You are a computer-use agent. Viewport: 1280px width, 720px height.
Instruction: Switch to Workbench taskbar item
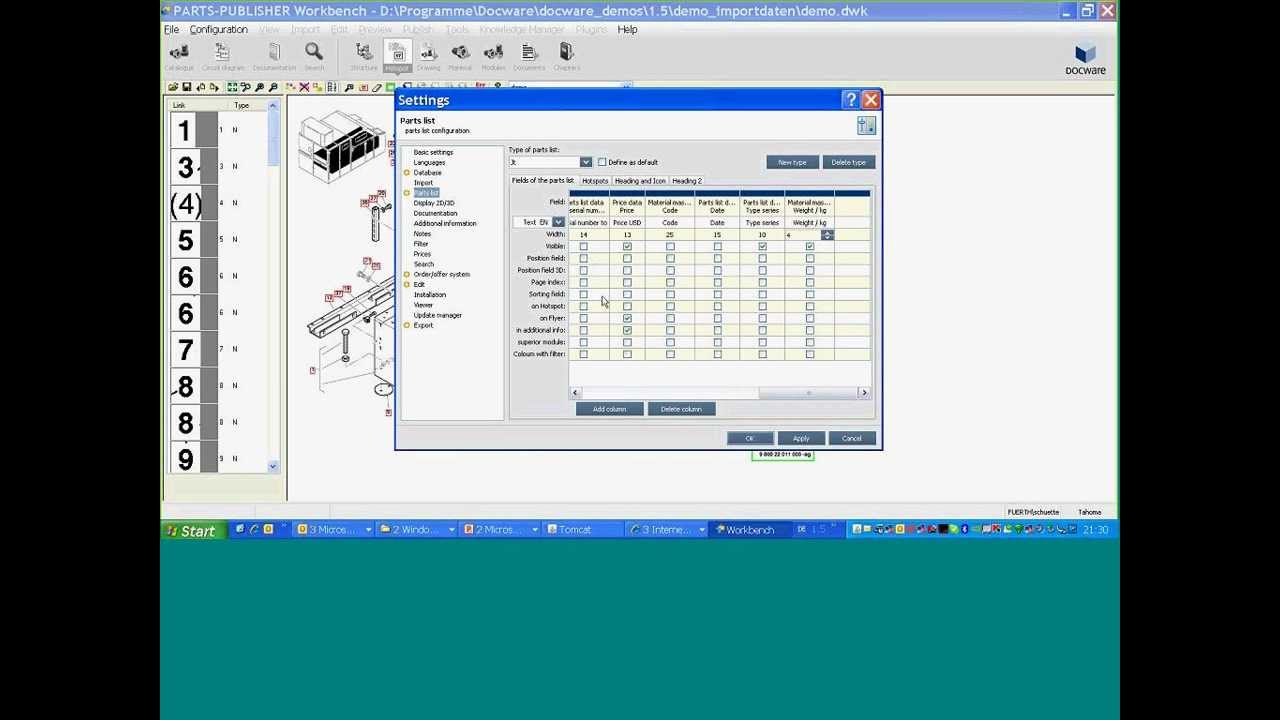pyautogui.click(x=750, y=530)
